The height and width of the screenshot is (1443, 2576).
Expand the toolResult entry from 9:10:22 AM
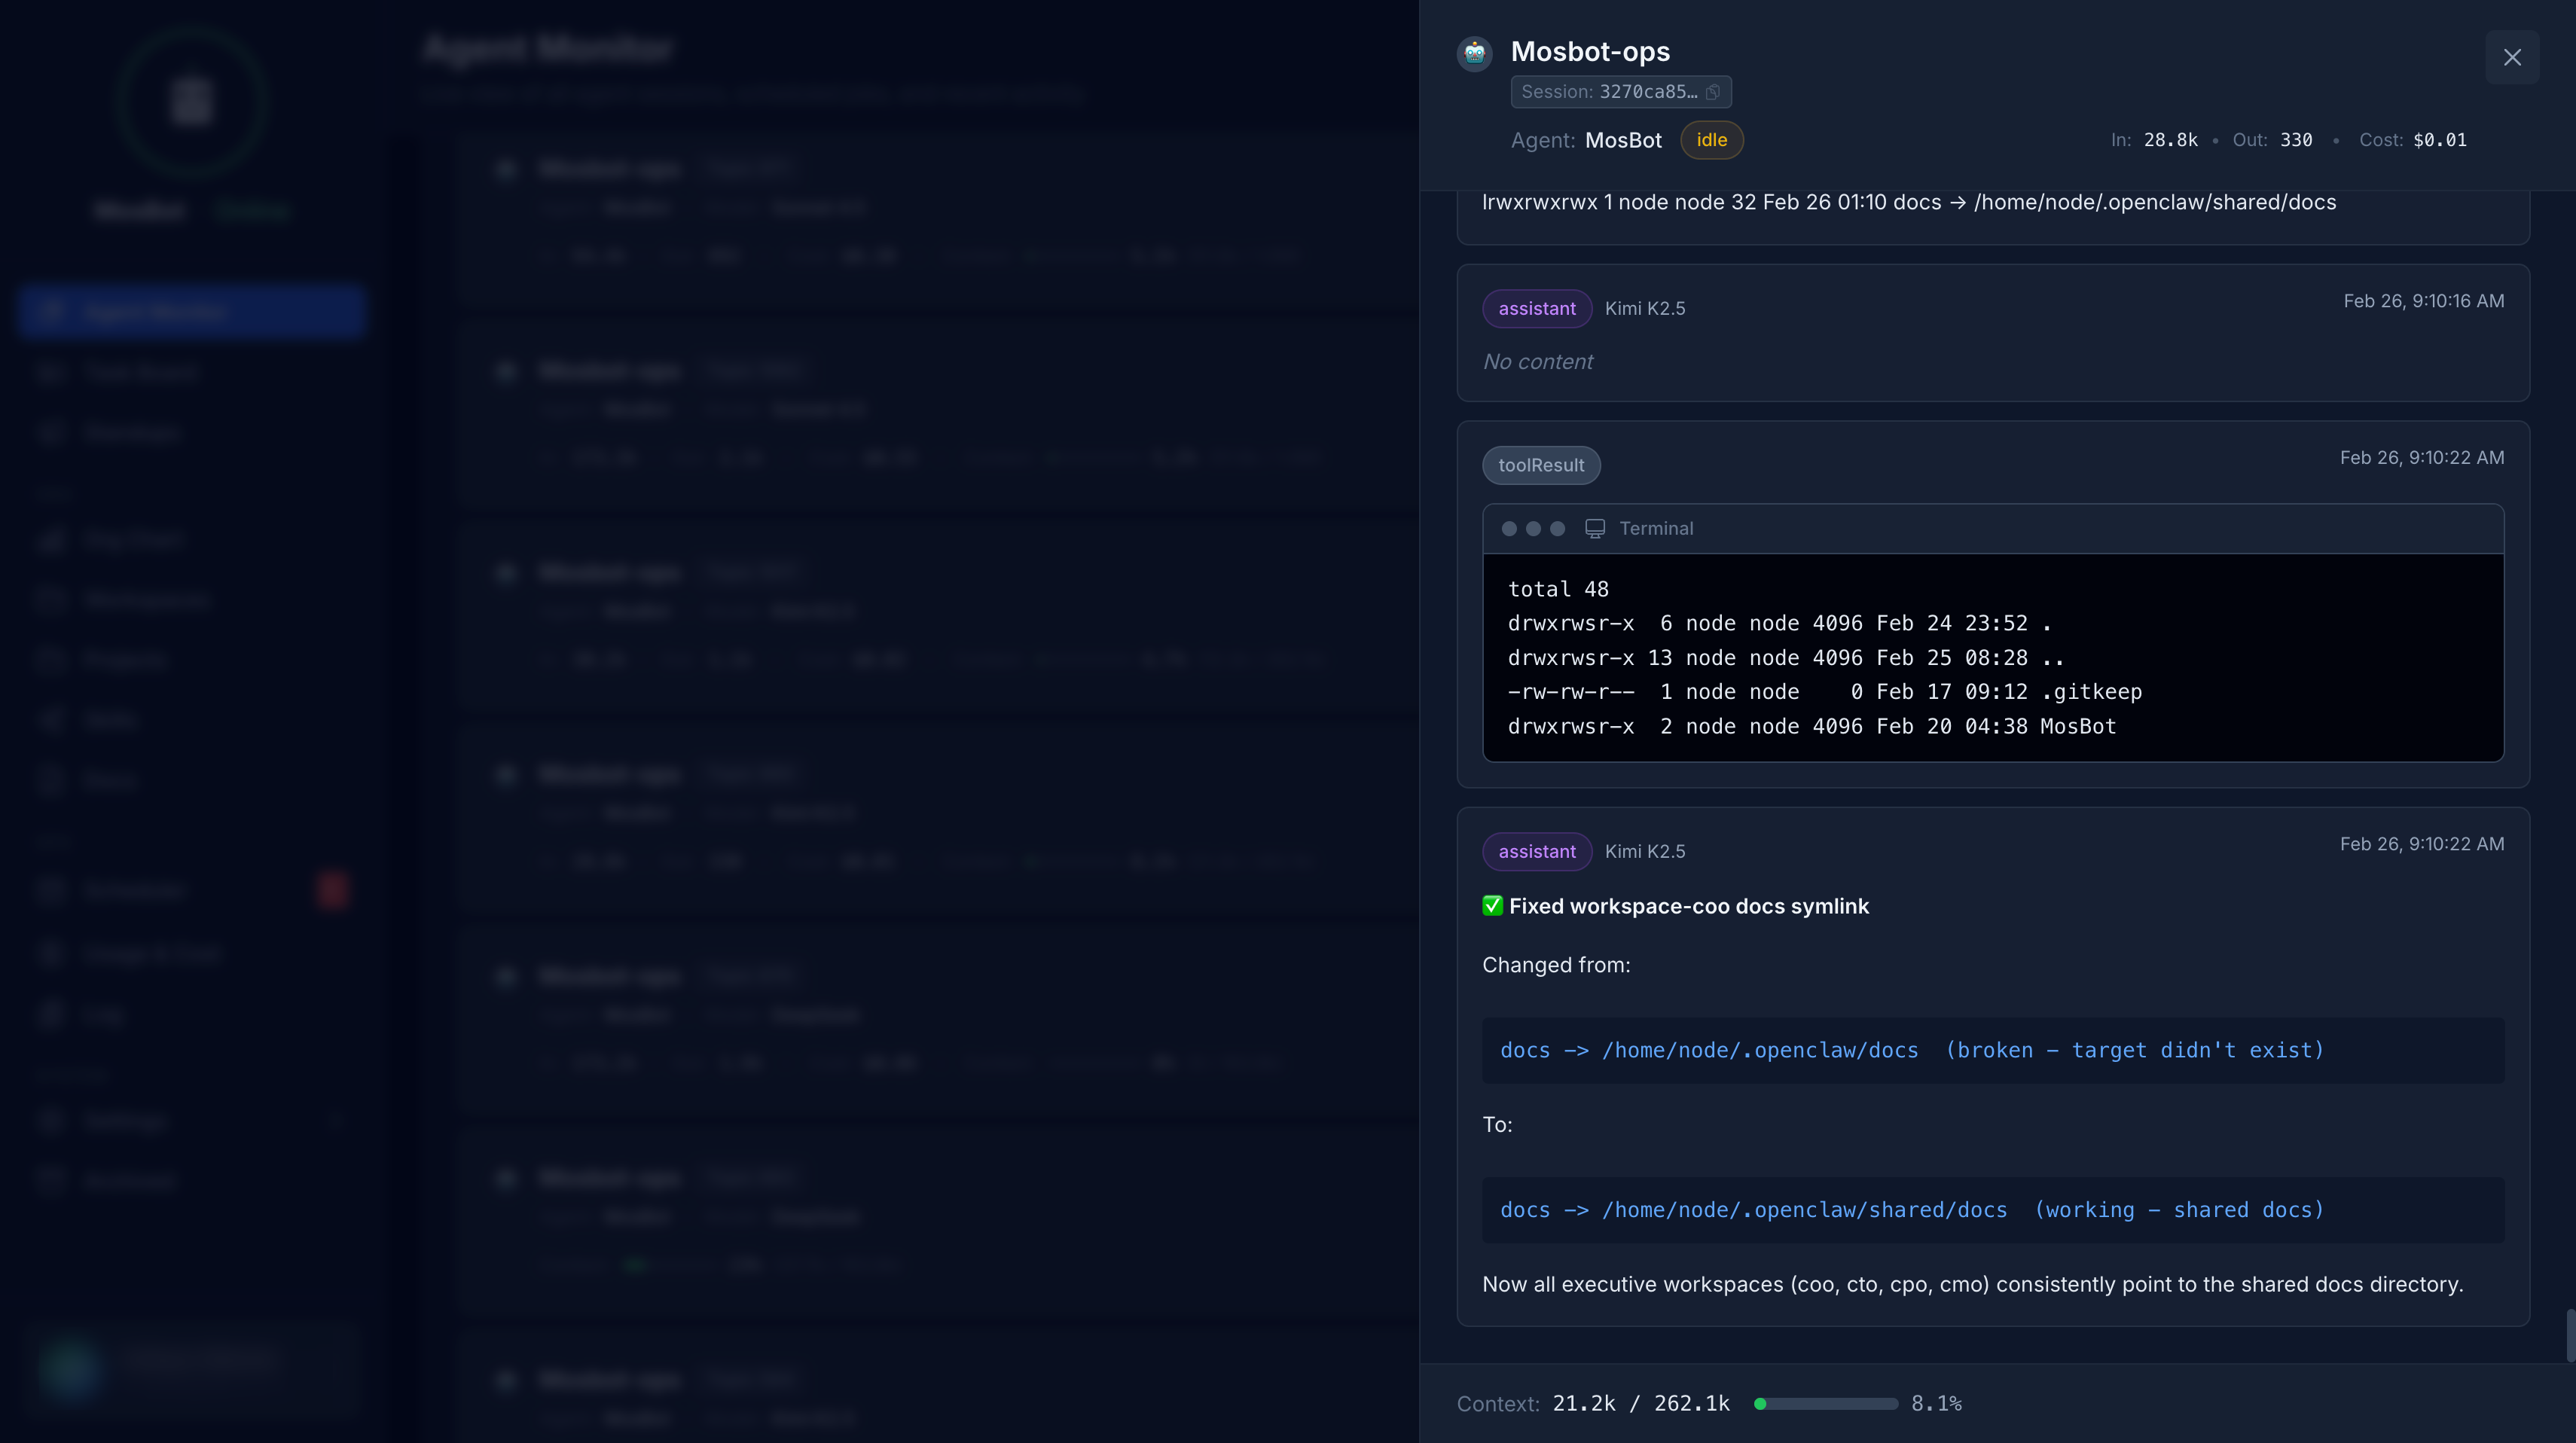(1540, 465)
